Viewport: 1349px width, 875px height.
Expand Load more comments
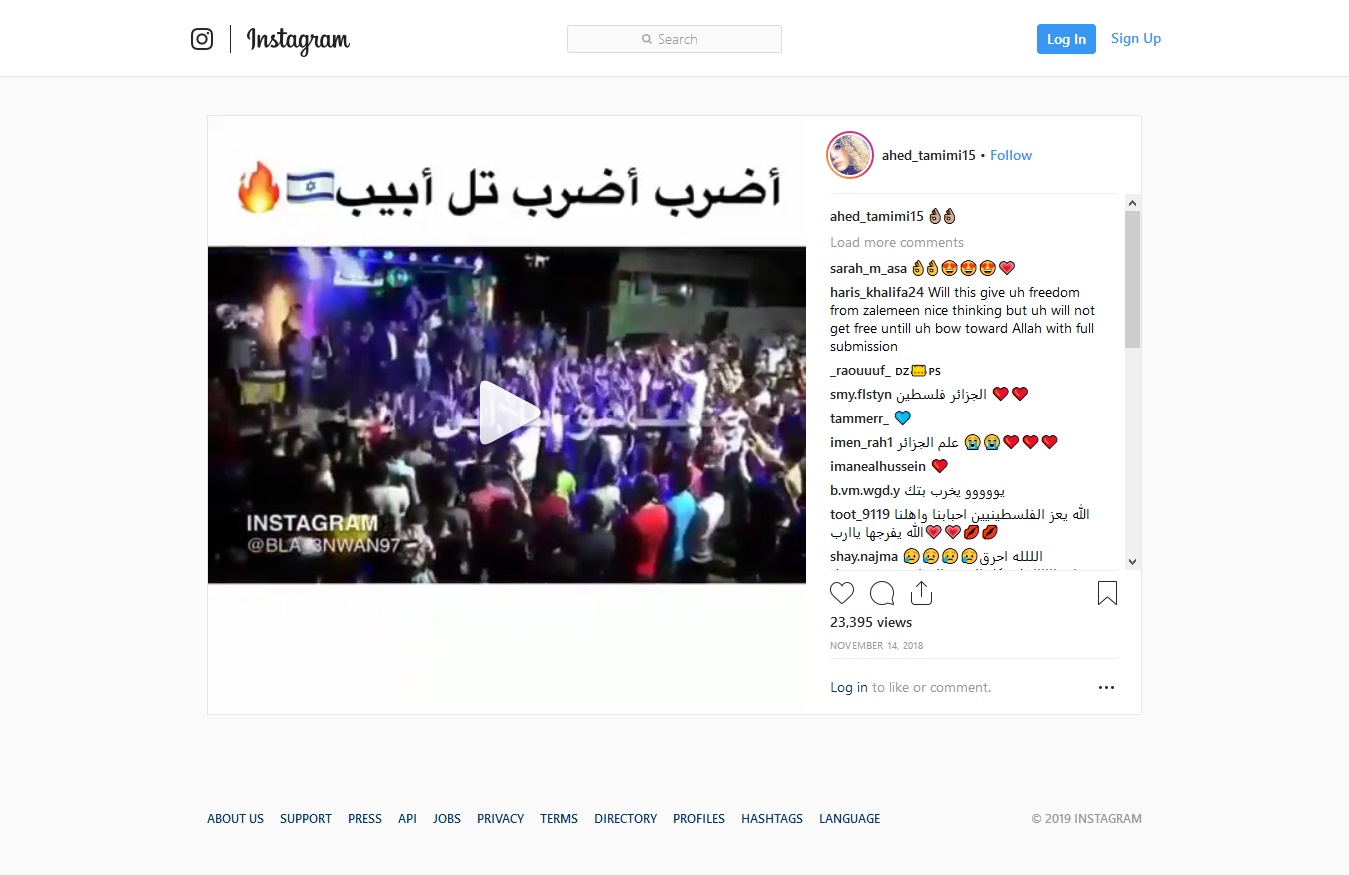[897, 242]
